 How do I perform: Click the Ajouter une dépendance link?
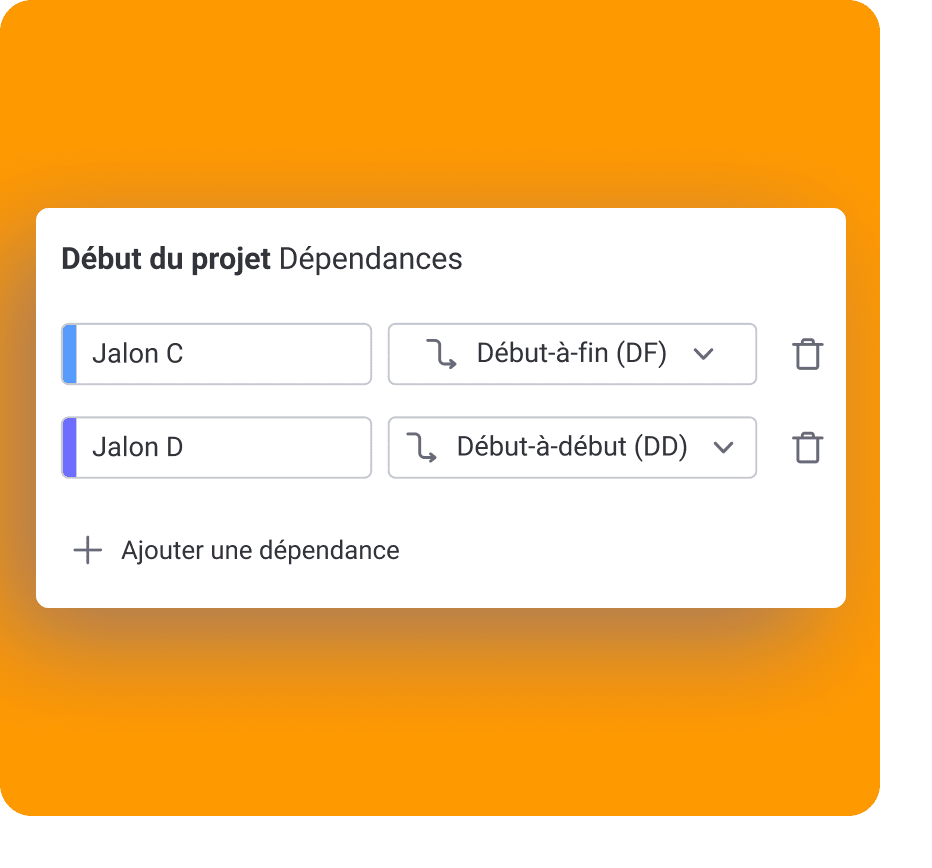260,550
